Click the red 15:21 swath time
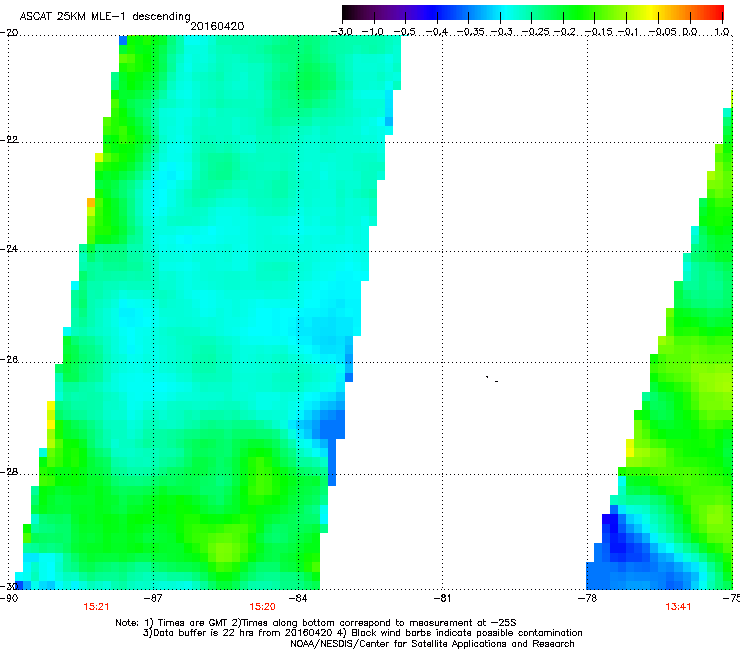The height and width of the screenshot is (650, 740). (96, 607)
